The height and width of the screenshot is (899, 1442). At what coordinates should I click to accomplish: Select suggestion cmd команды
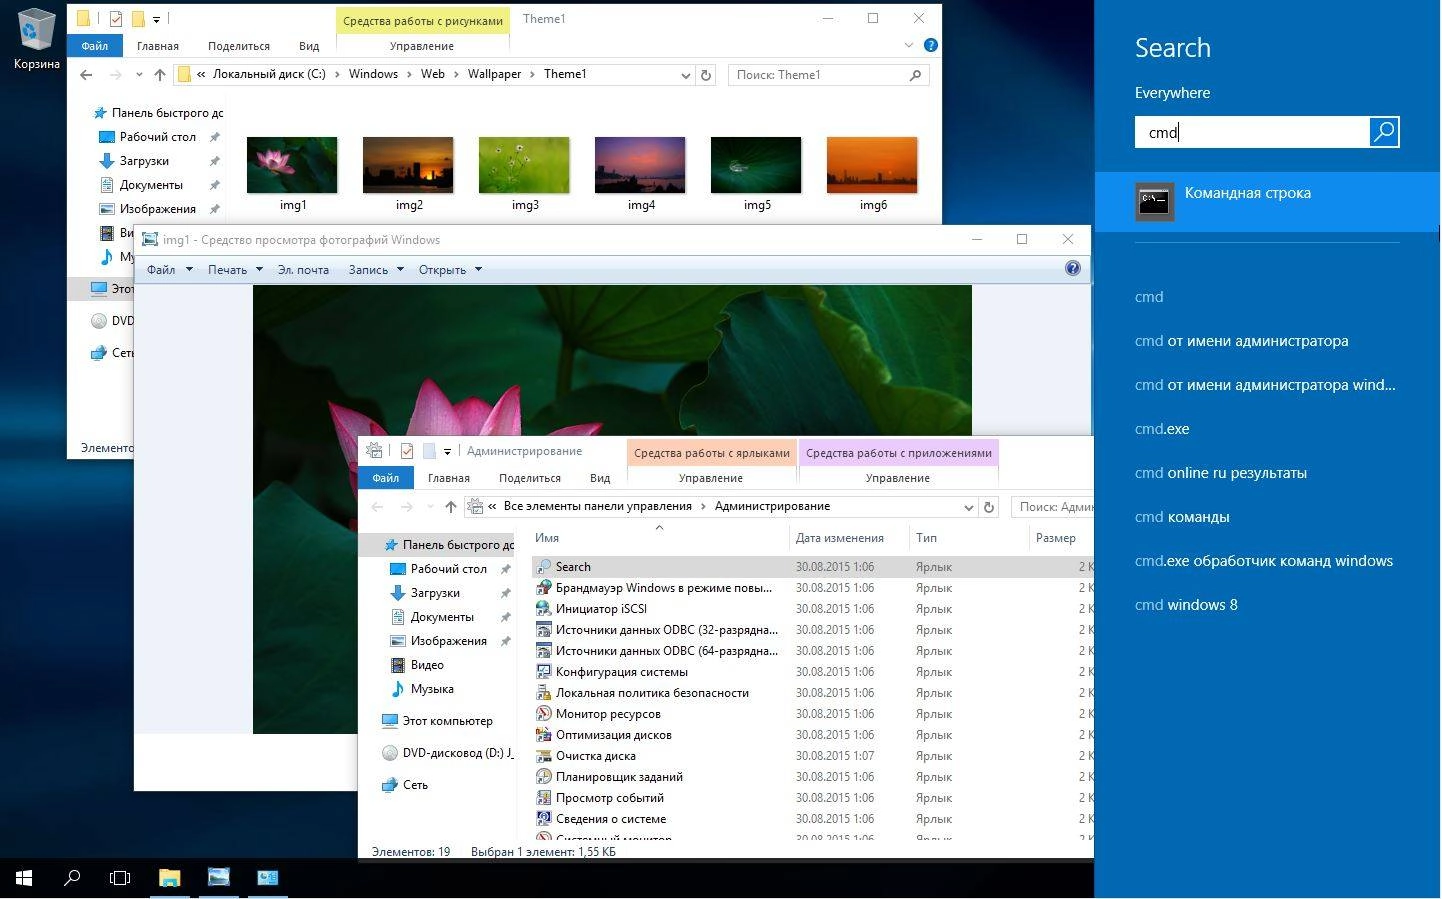pos(1182,517)
